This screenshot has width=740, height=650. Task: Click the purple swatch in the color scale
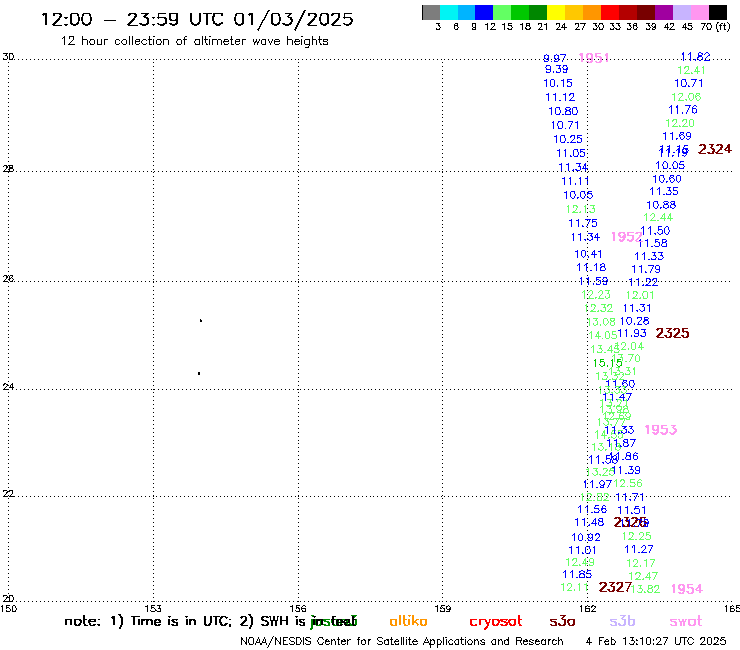click(x=664, y=12)
